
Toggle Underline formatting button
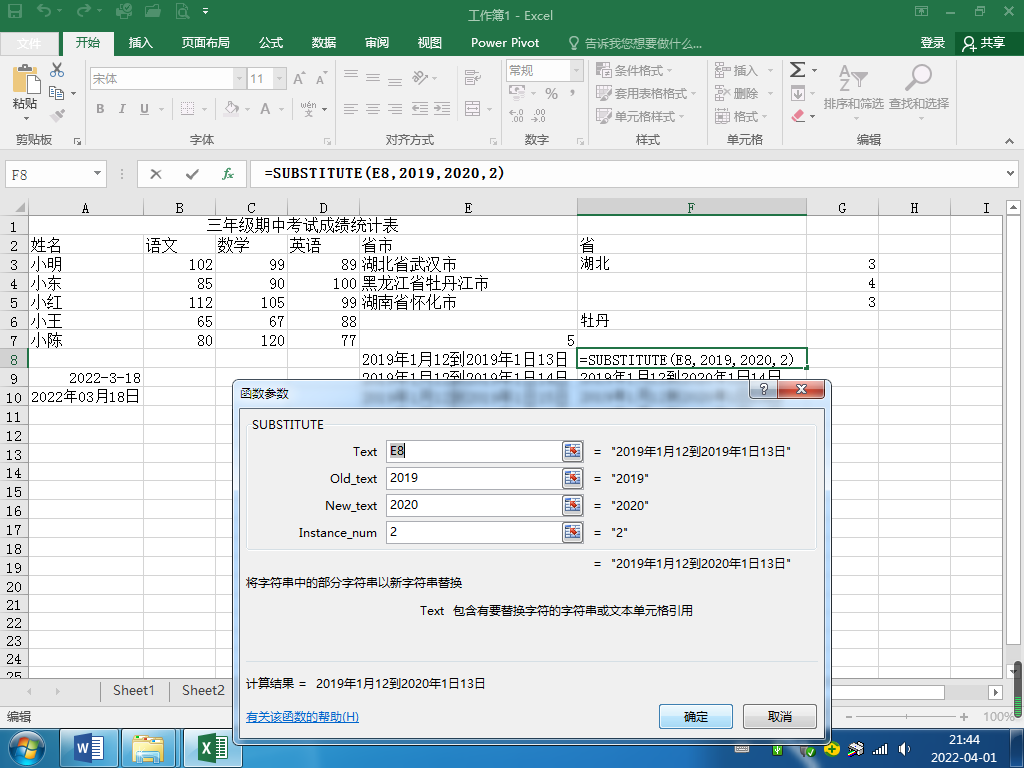point(144,108)
